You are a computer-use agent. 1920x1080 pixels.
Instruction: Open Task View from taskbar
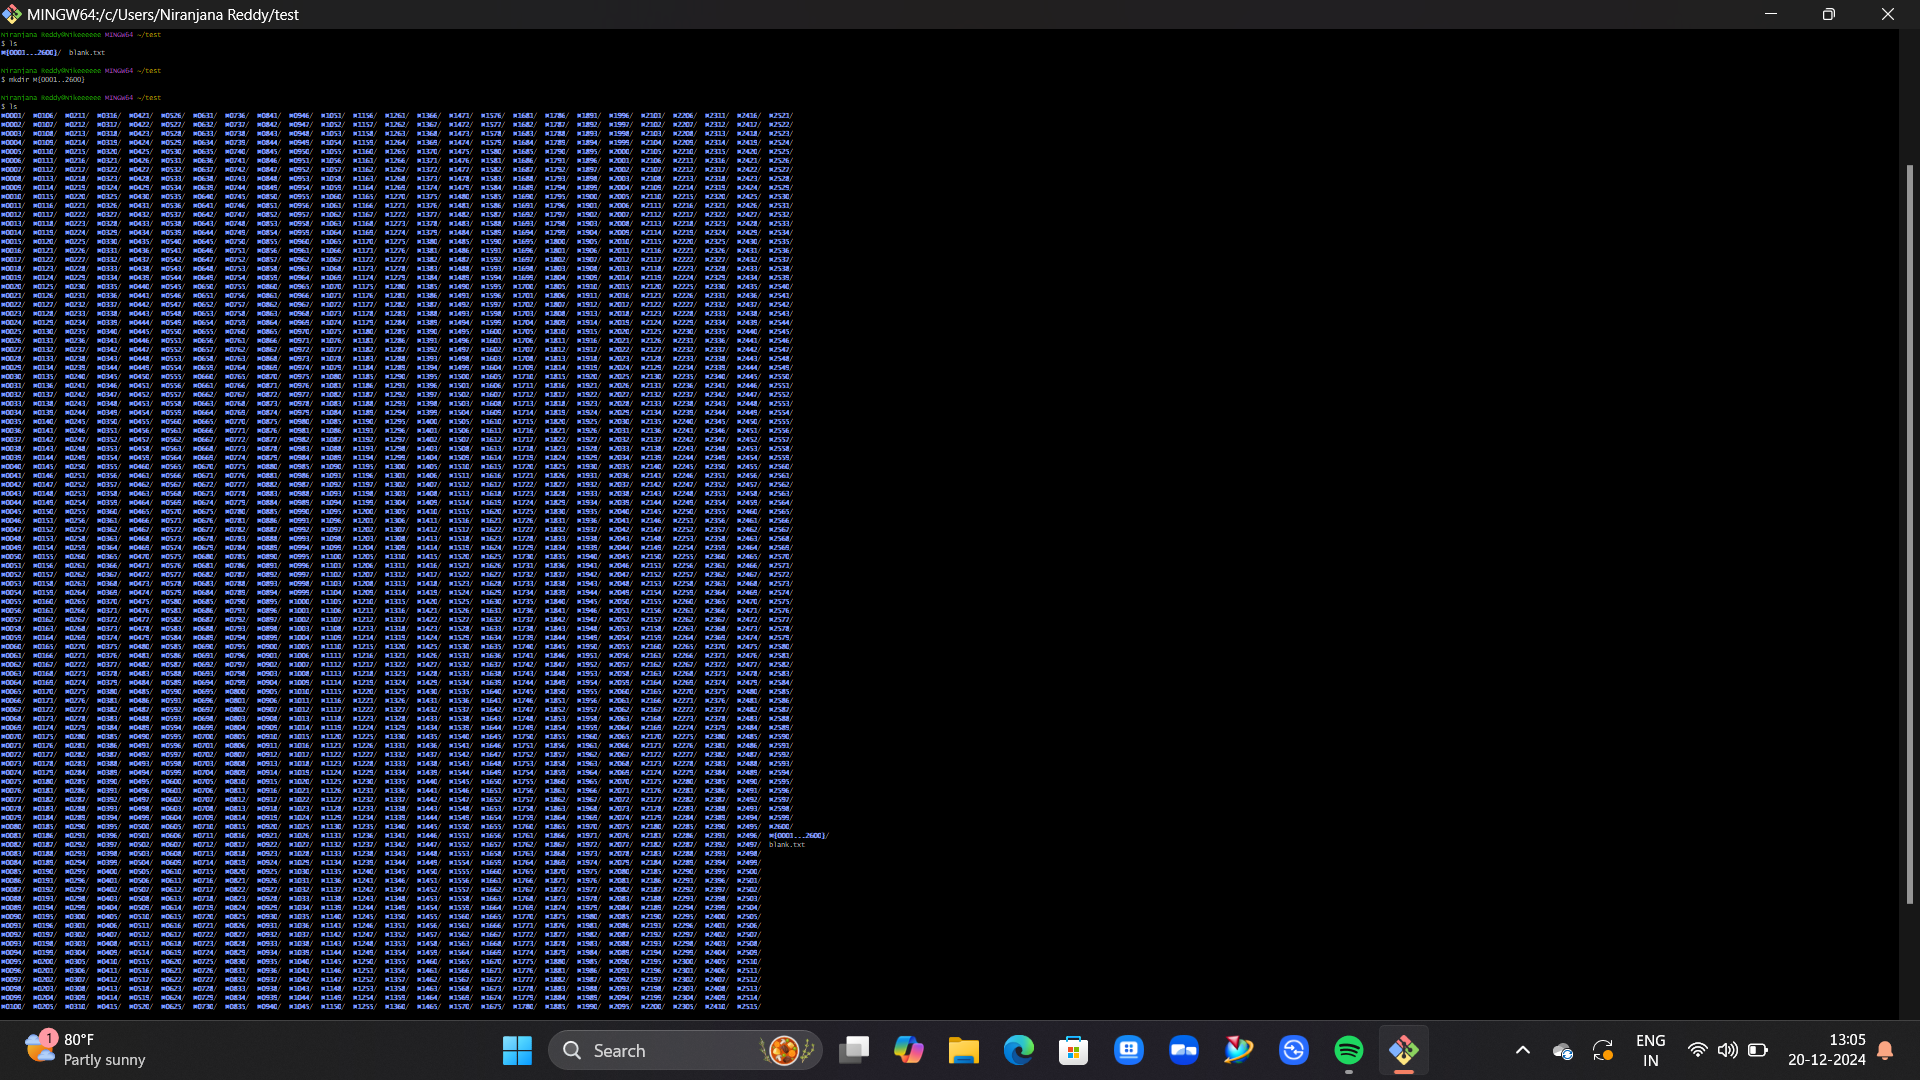coord(853,1050)
